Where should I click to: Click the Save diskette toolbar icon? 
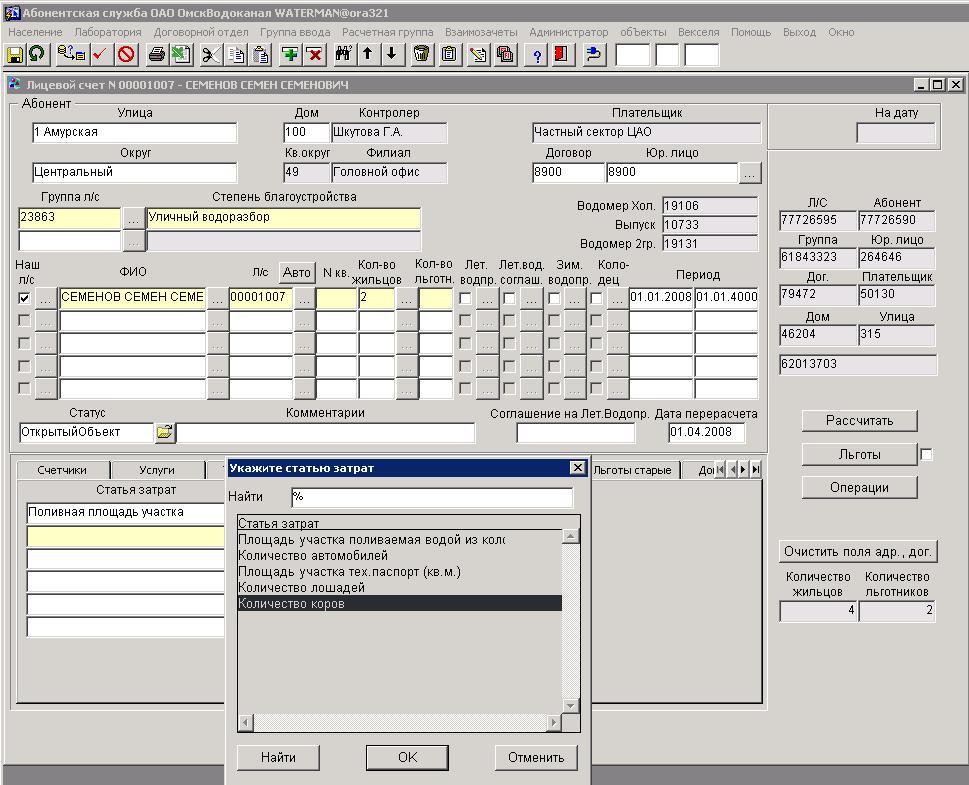[15, 55]
